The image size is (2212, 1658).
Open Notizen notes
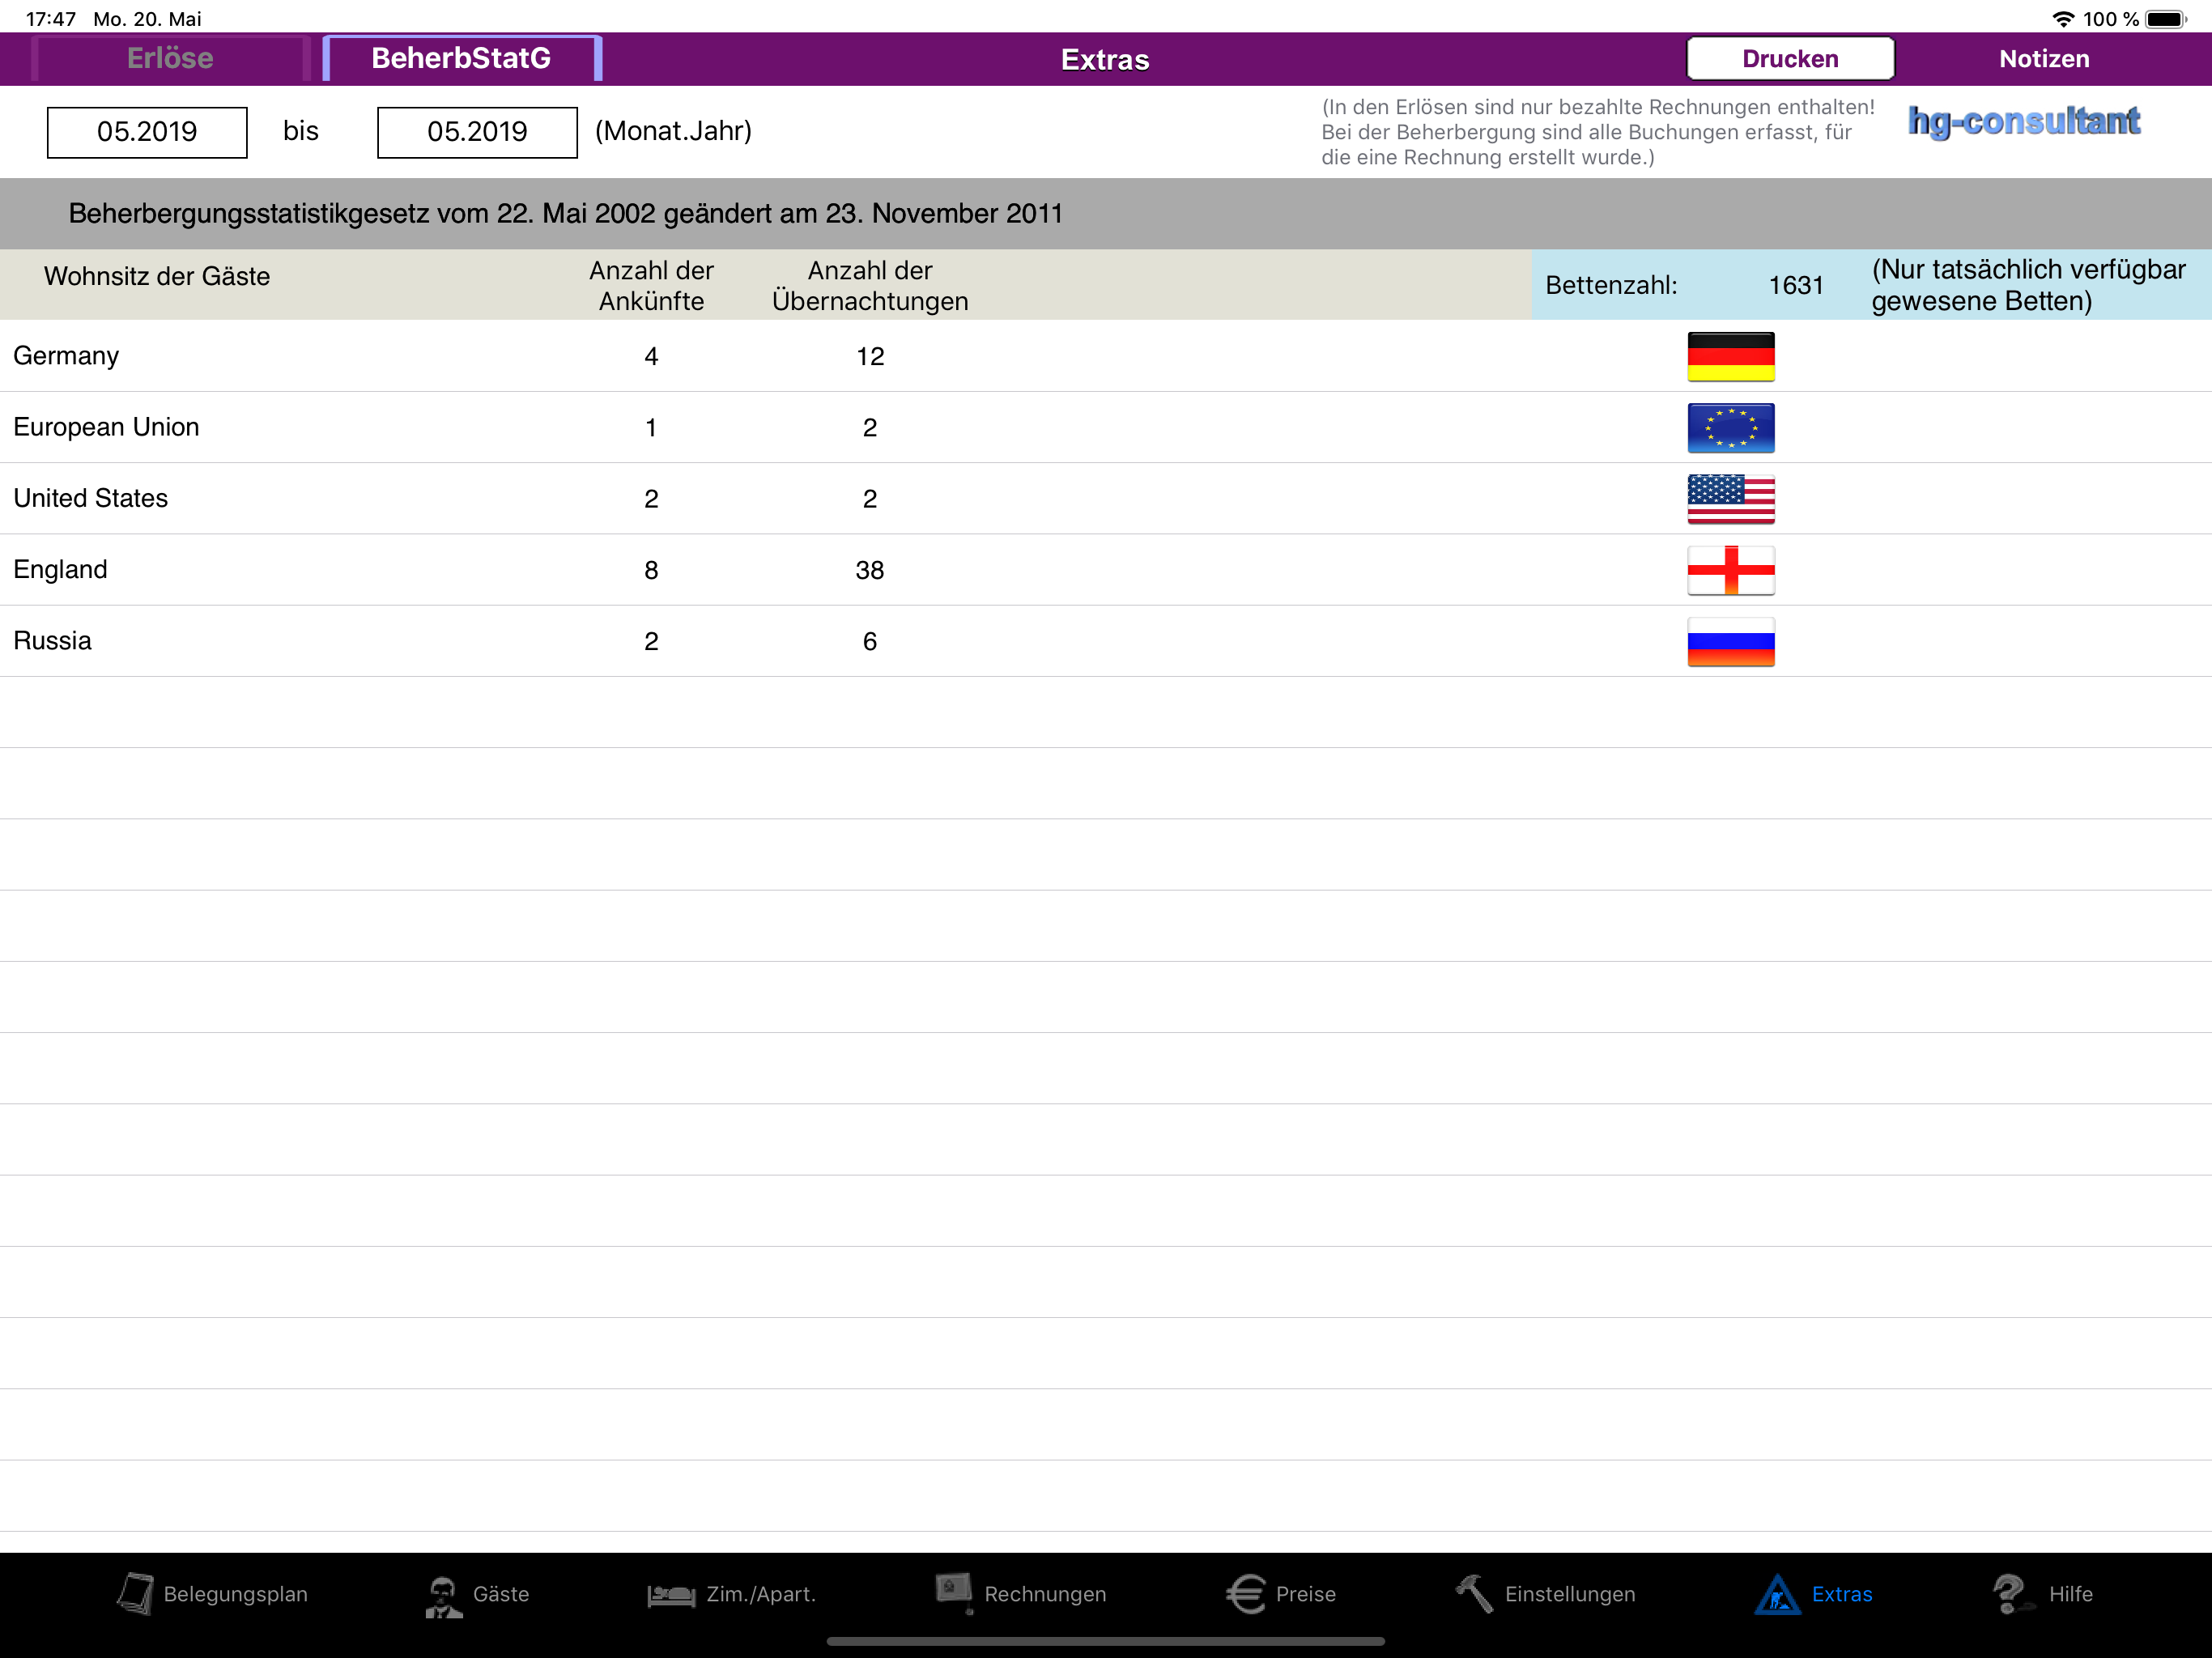click(x=2044, y=58)
